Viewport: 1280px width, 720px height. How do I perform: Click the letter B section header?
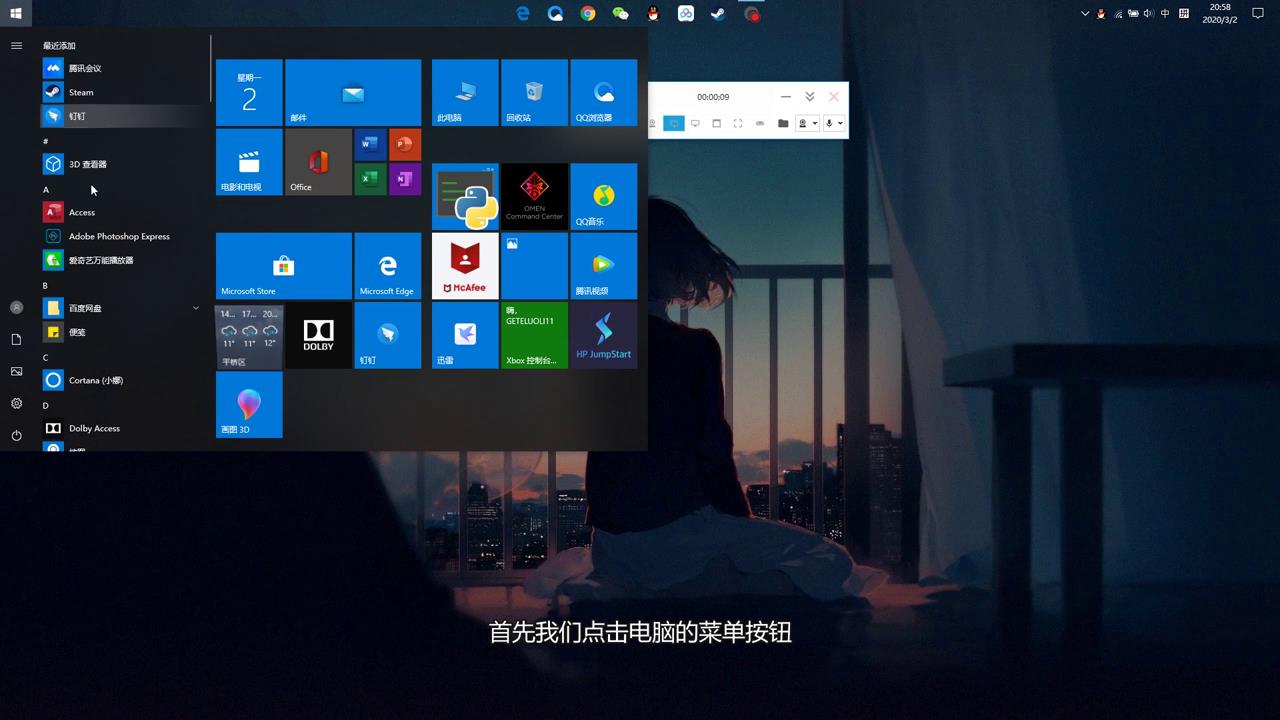(x=45, y=286)
